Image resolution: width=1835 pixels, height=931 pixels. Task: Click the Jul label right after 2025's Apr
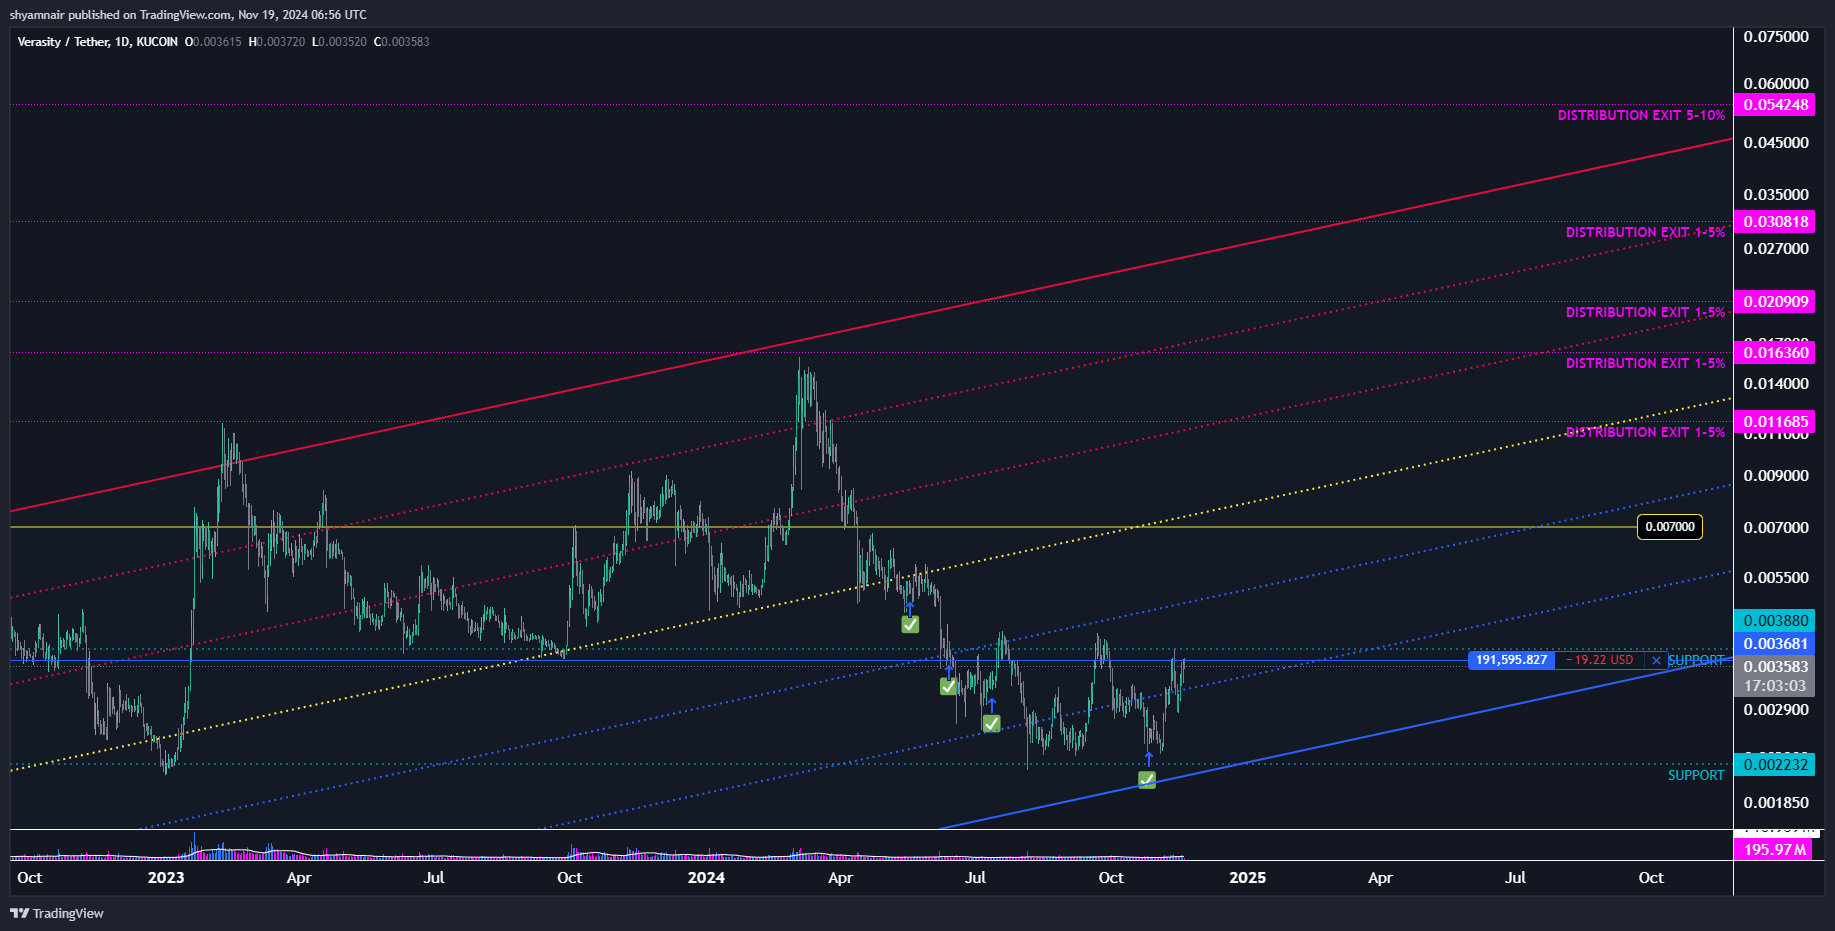[x=1516, y=878]
